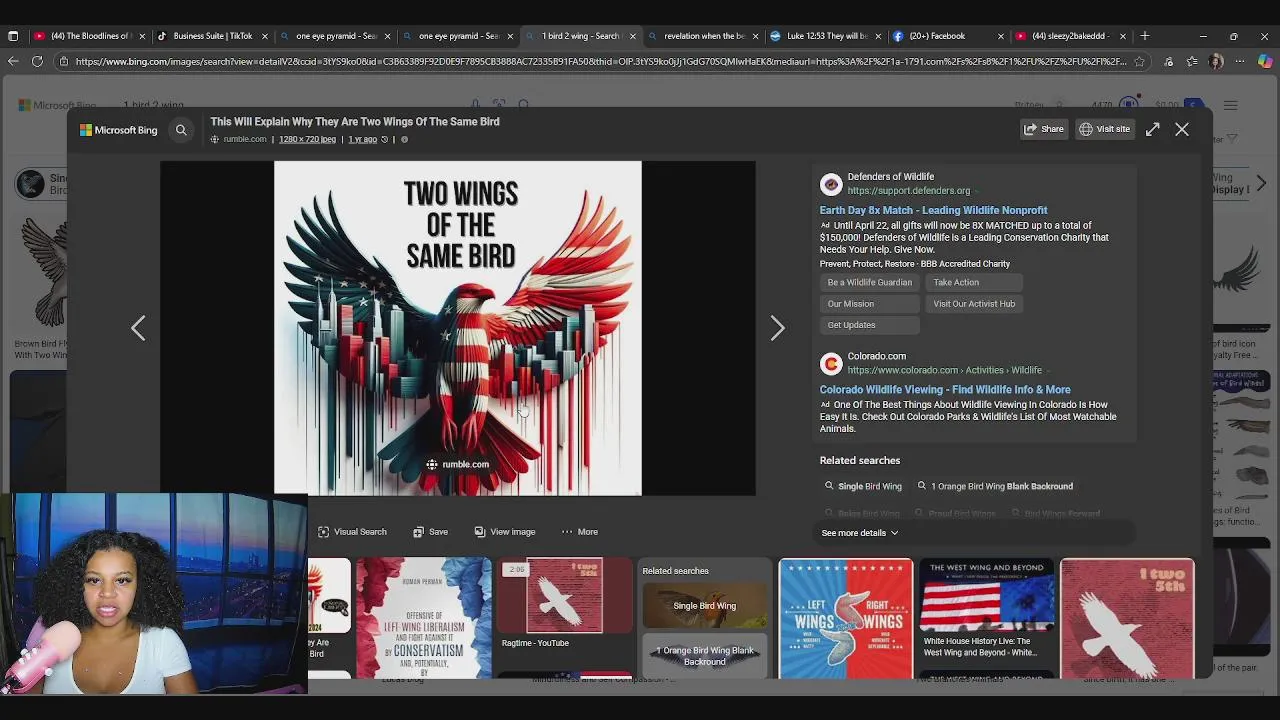Click the support.defenders.org URL

(908, 190)
